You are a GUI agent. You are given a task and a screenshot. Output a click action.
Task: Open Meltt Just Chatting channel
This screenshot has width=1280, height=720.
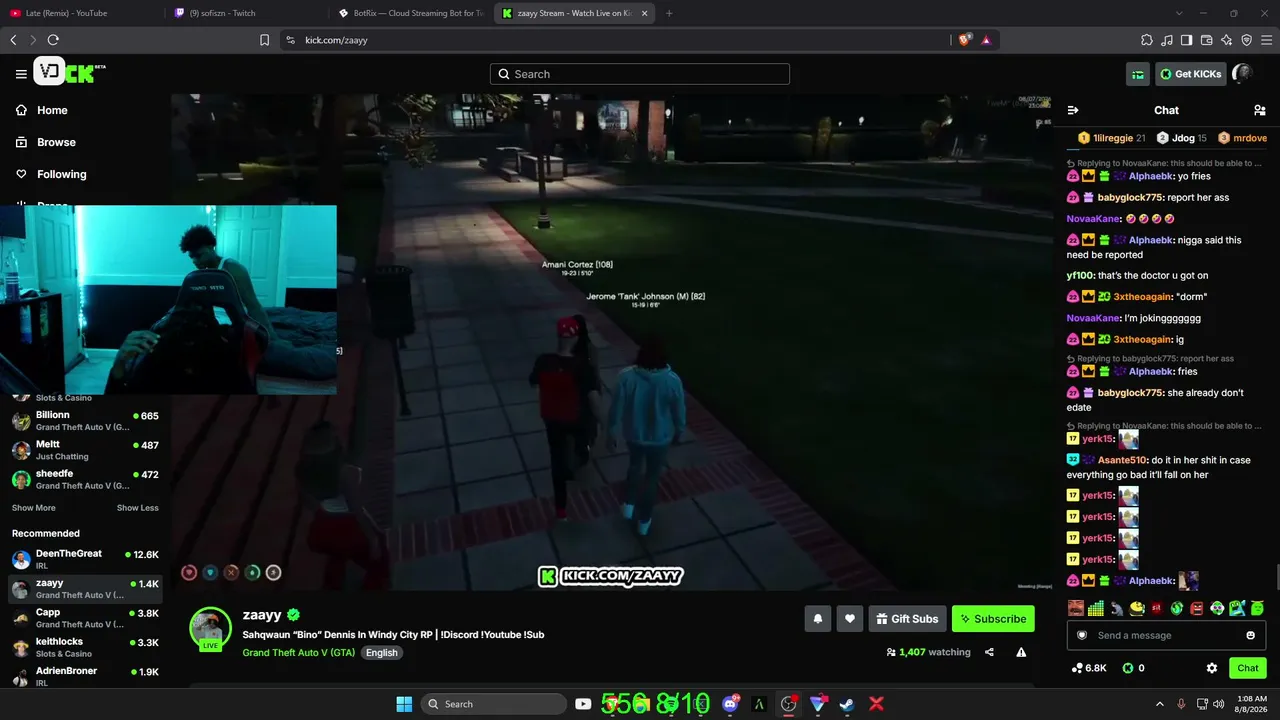pos(85,450)
